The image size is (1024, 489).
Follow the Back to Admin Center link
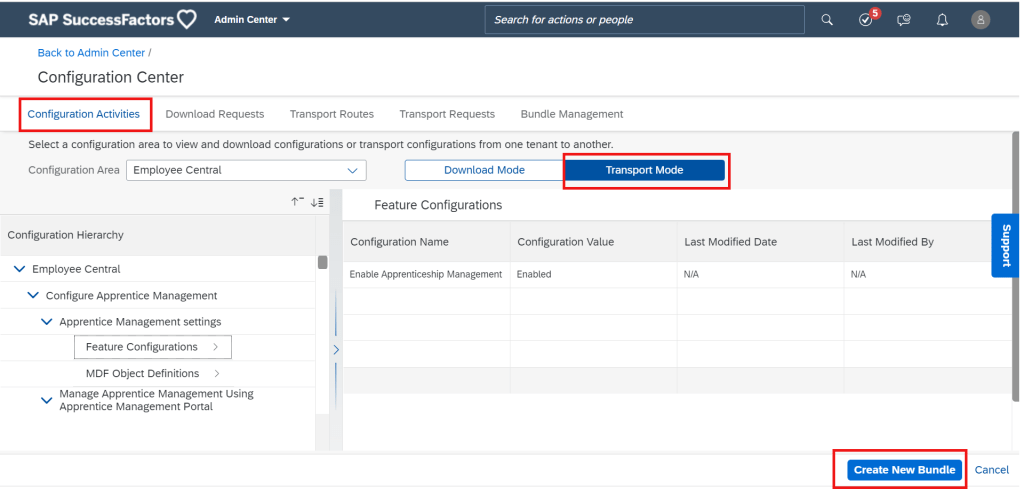(x=91, y=53)
